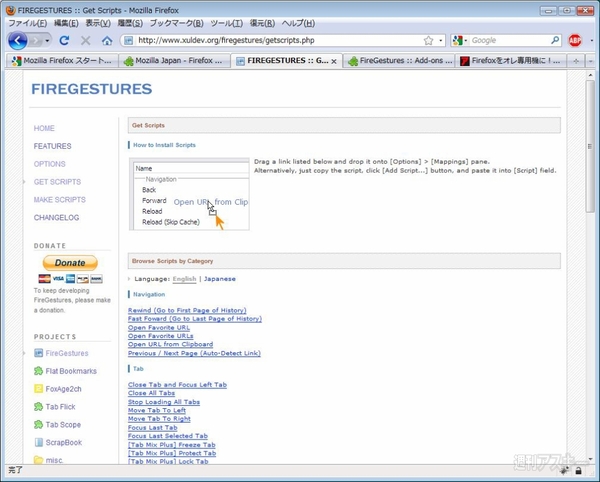600x482 pixels.
Task: Click the FoxAge2ch project icon
Action: click(38, 389)
